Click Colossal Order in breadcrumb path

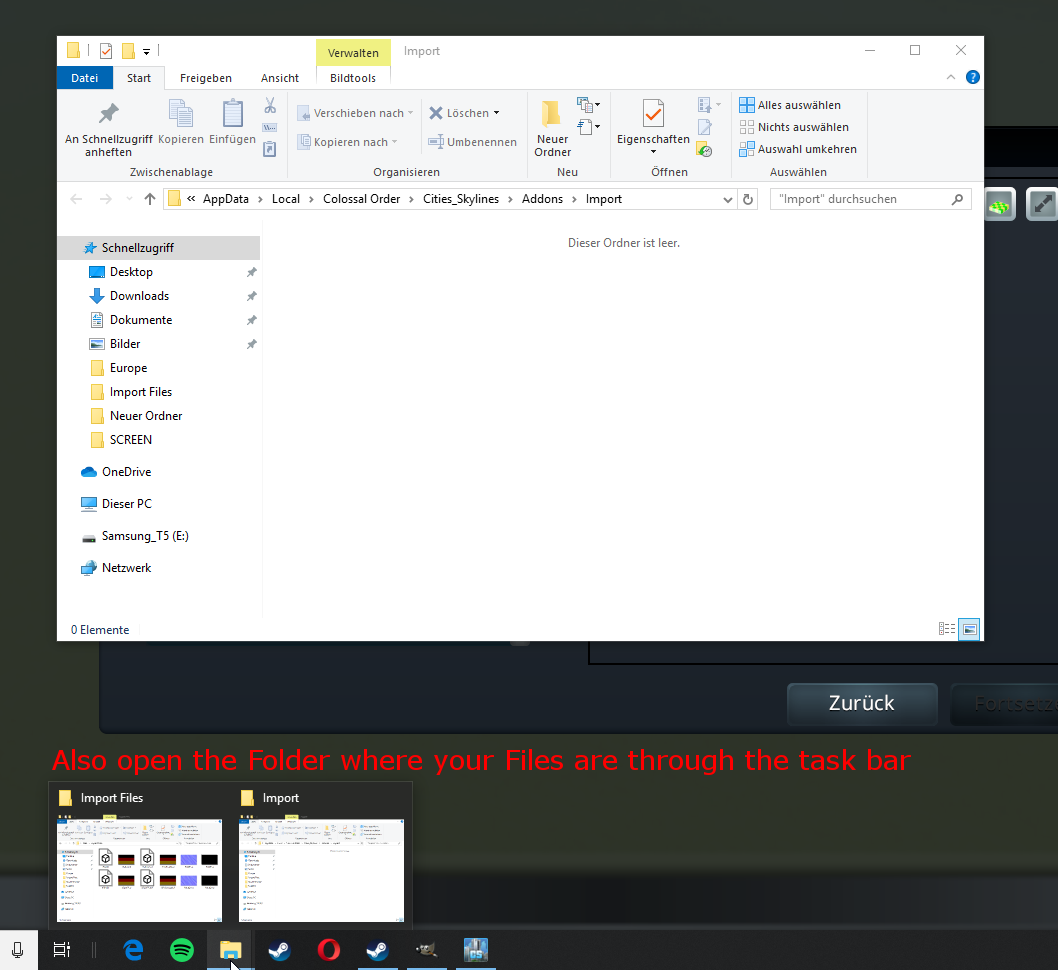pyautogui.click(x=362, y=199)
